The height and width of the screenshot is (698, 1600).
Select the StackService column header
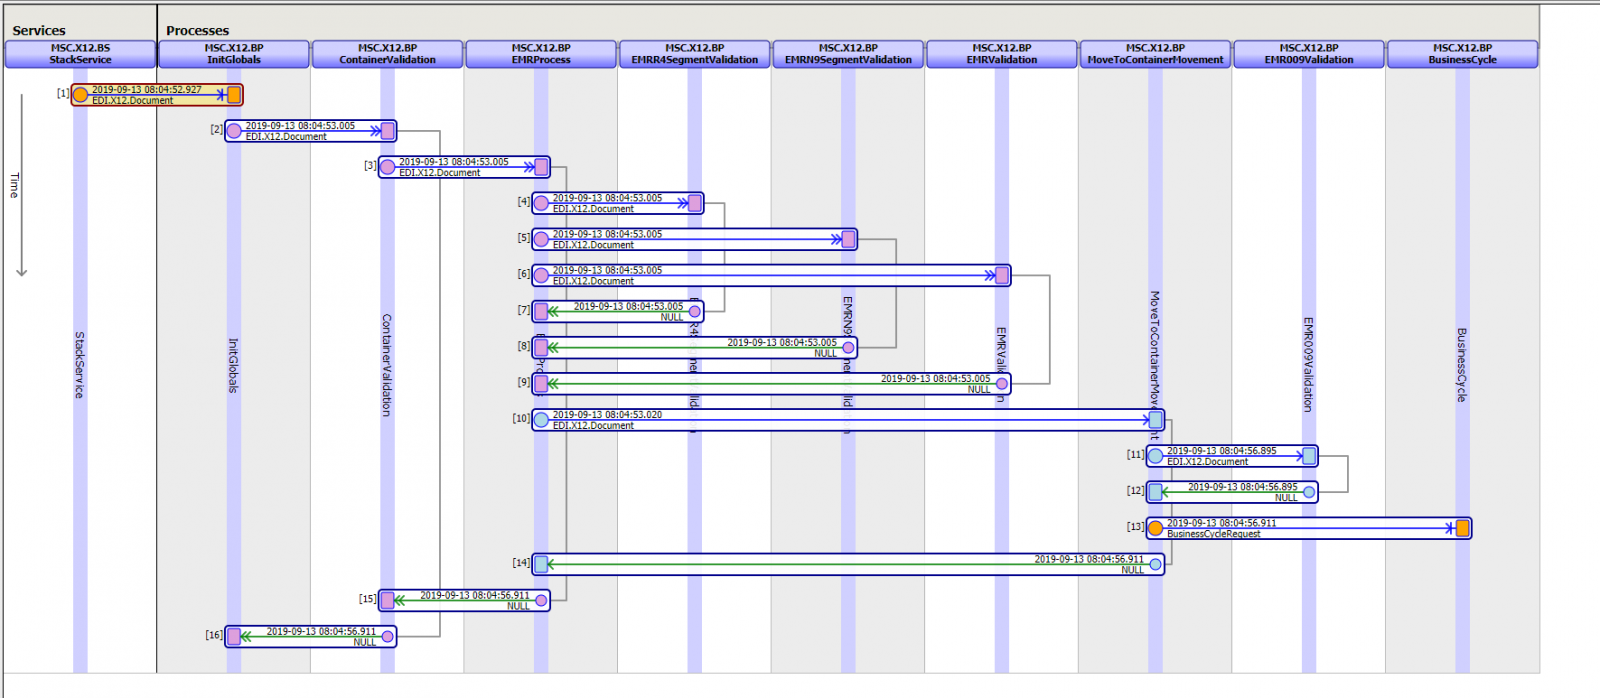80,54
